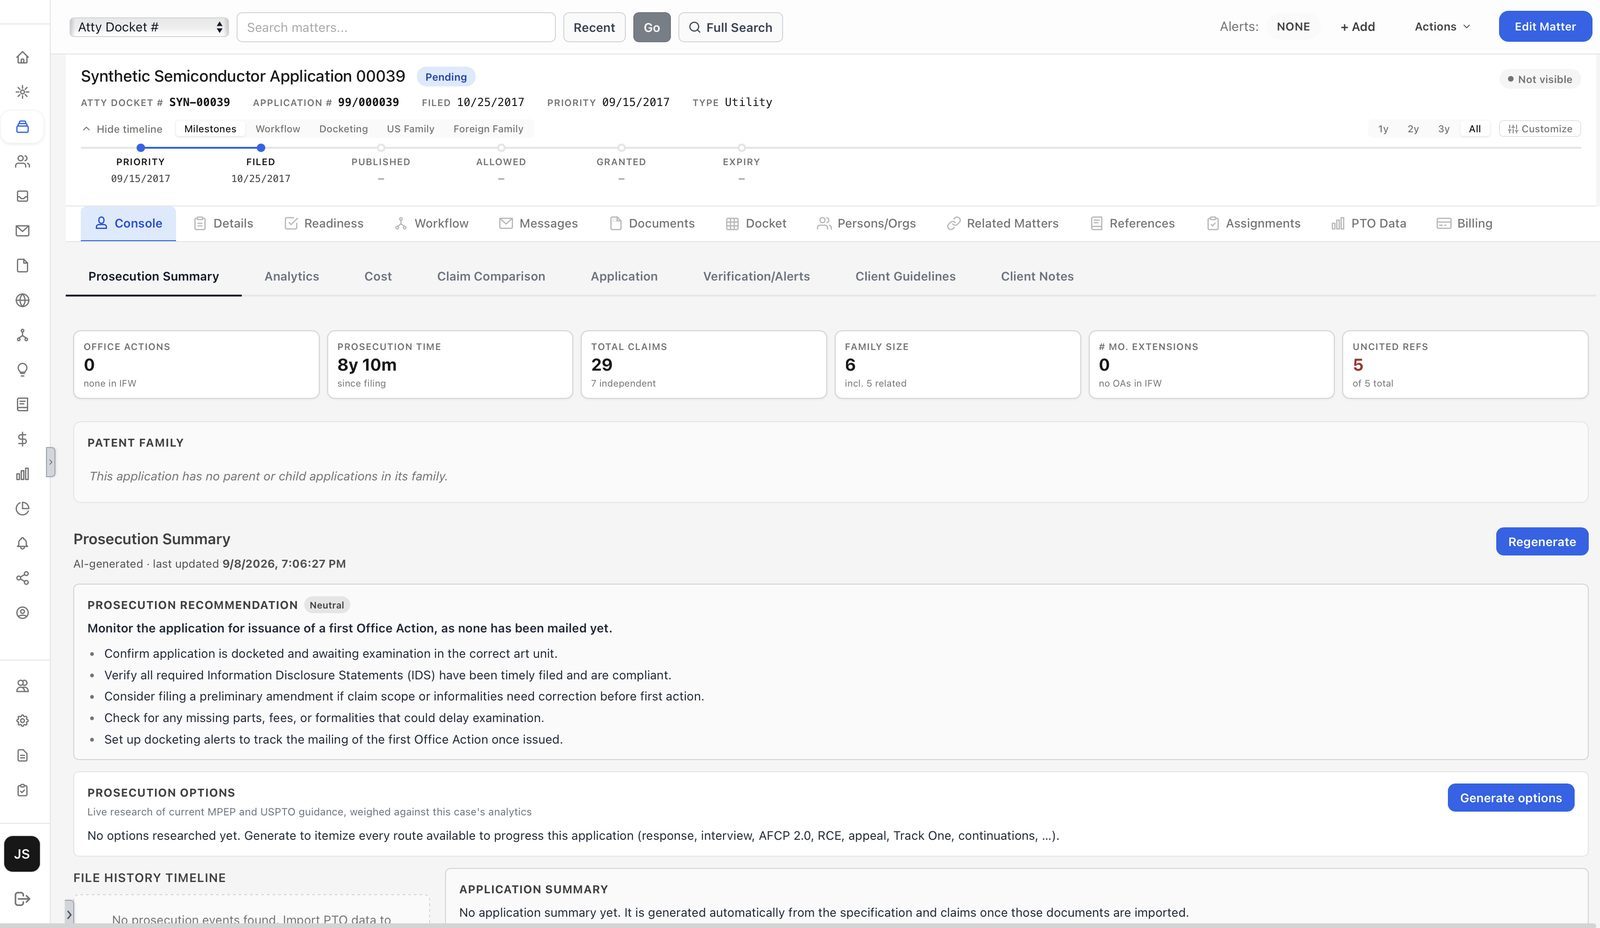Click the Regenerate button
Viewport: 1600px width, 928px height.
point(1541,541)
